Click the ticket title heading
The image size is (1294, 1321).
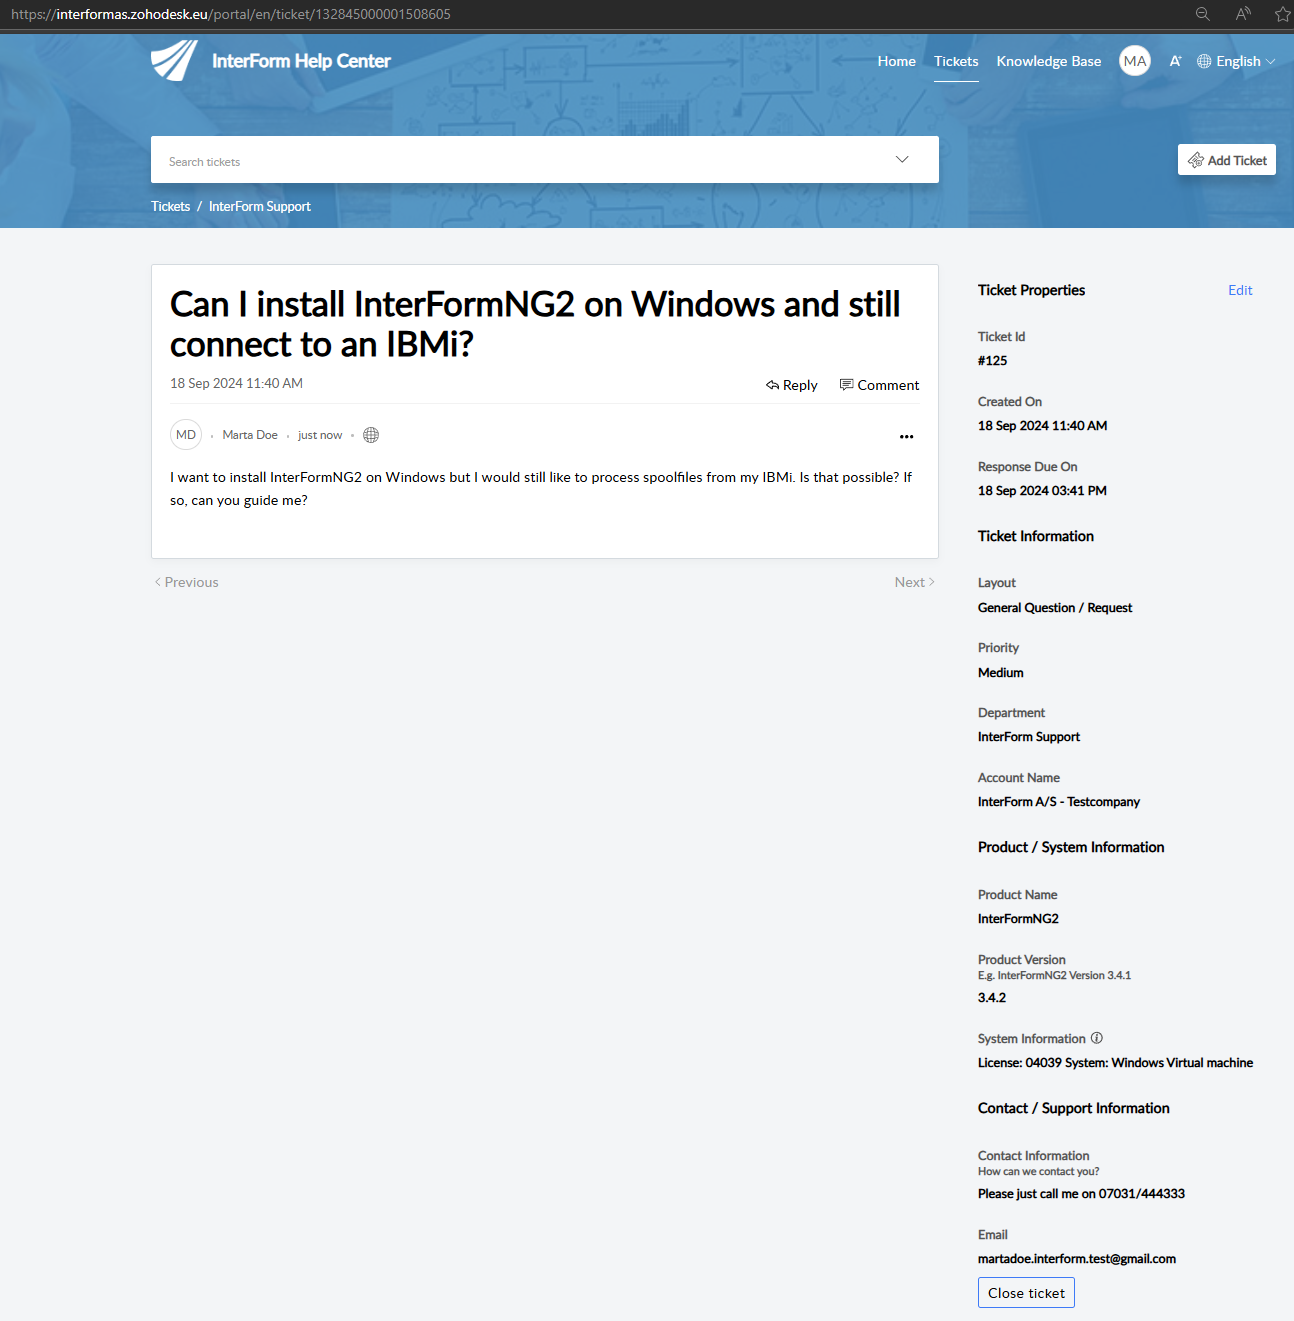point(535,324)
